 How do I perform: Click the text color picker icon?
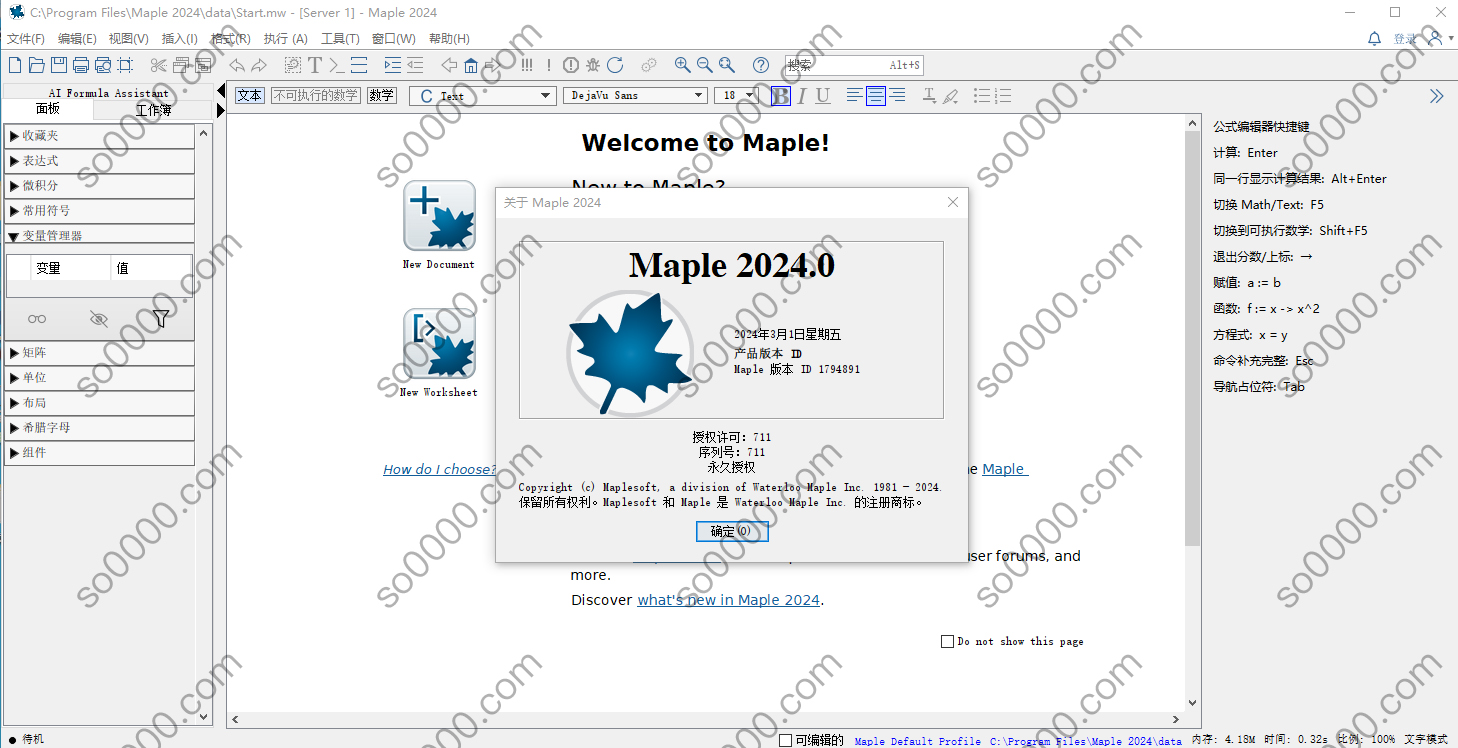pyautogui.click(x=929, y=96)
